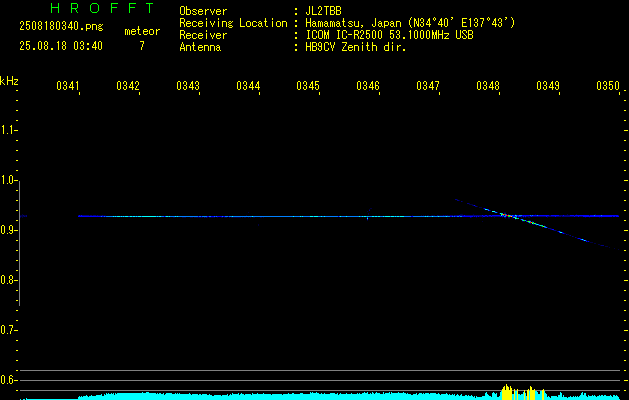
Task: Click the 1.1 frequency axis label
Action: (8, 130)
